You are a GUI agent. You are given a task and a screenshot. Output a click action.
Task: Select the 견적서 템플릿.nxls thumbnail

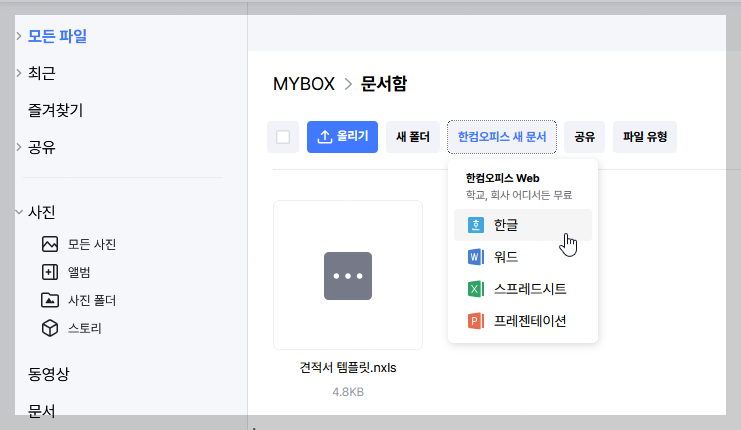348,275
